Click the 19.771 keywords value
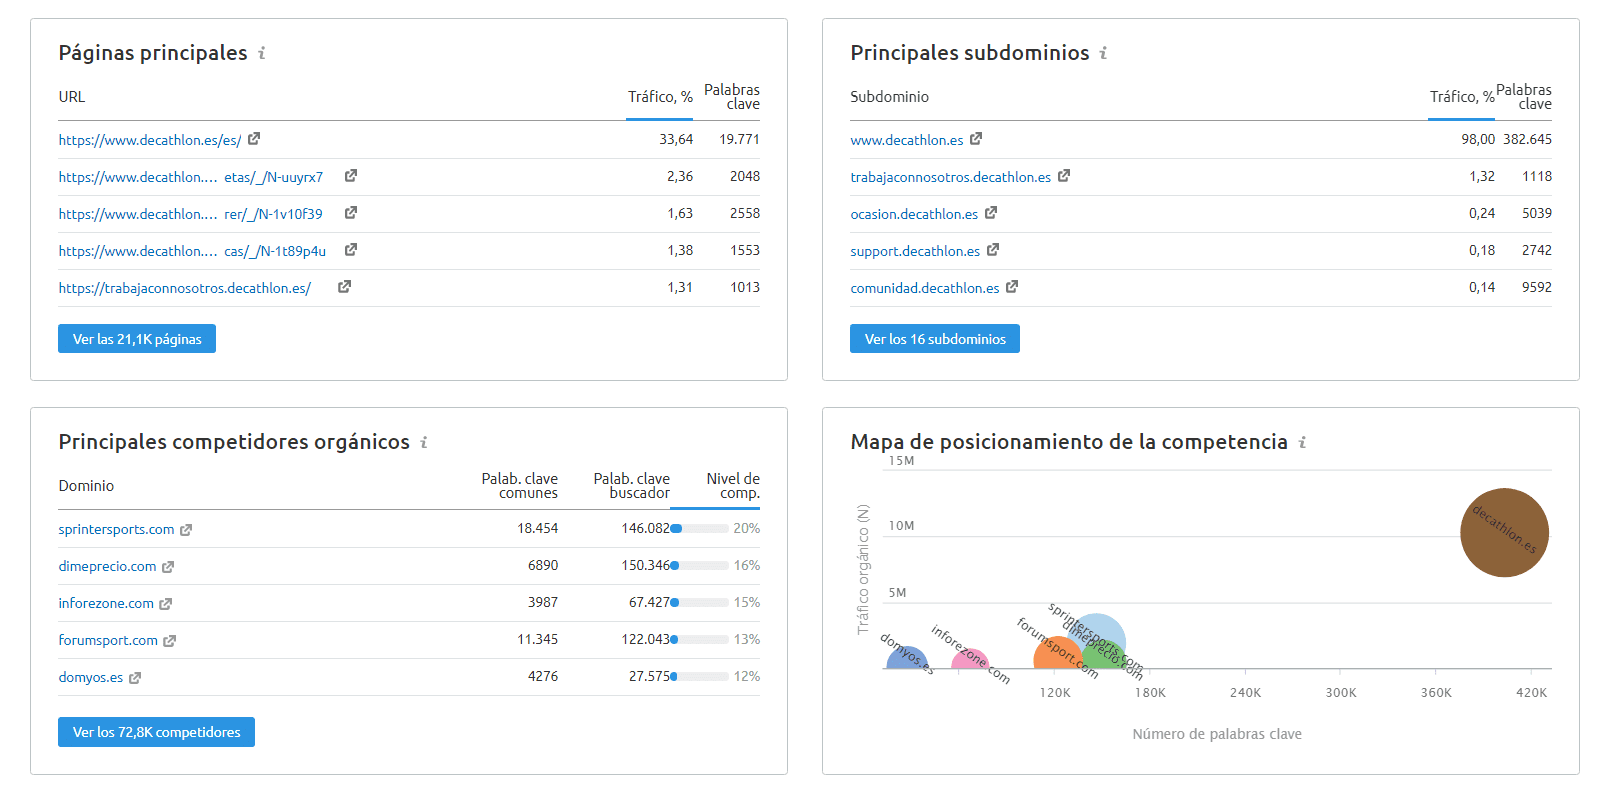 click(739, 139)
